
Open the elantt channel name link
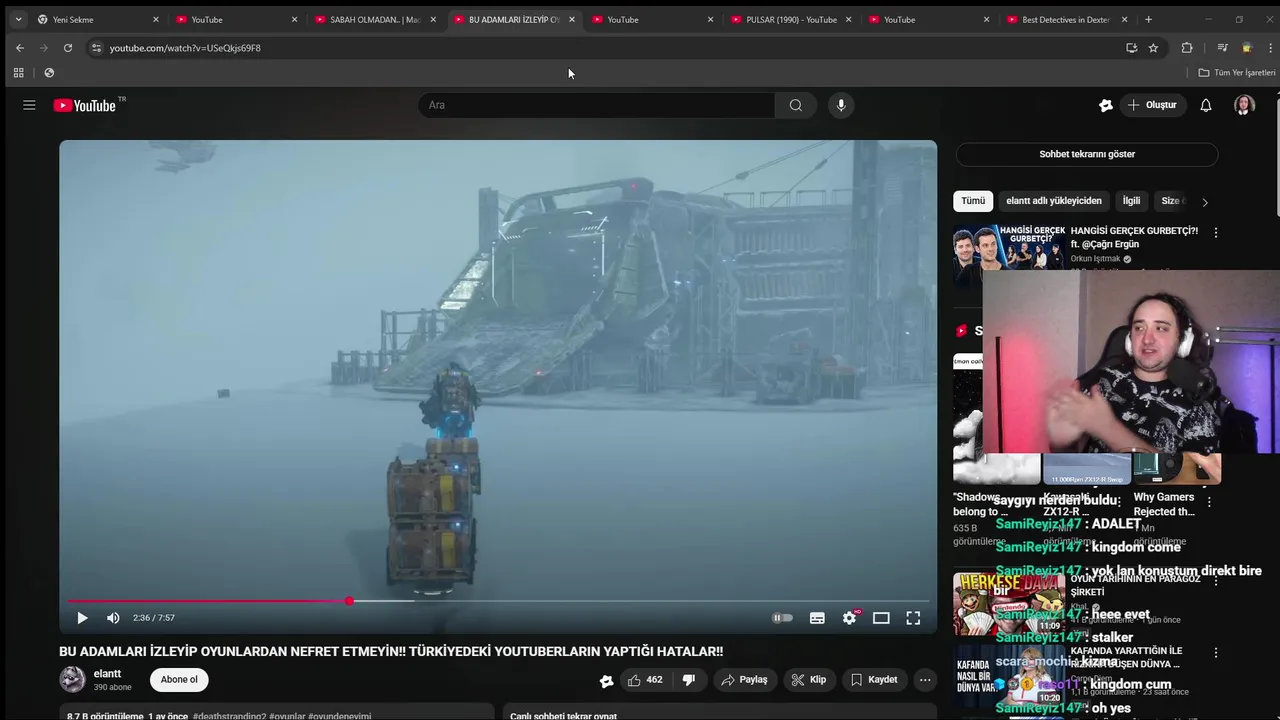click(x=107, y=674)
